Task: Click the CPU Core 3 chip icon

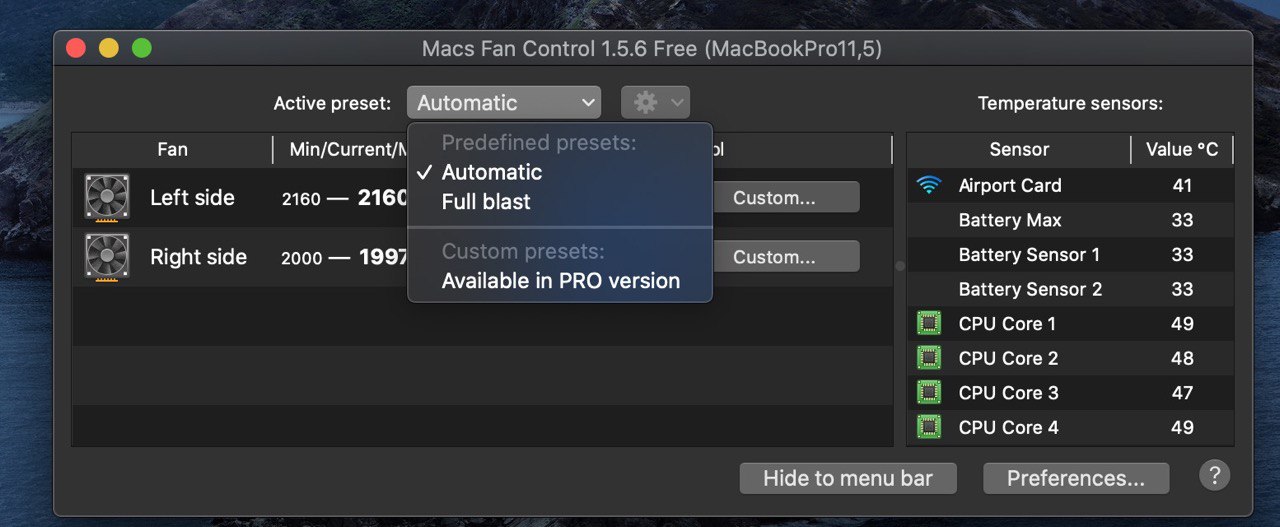Action: tap(930, 392)
